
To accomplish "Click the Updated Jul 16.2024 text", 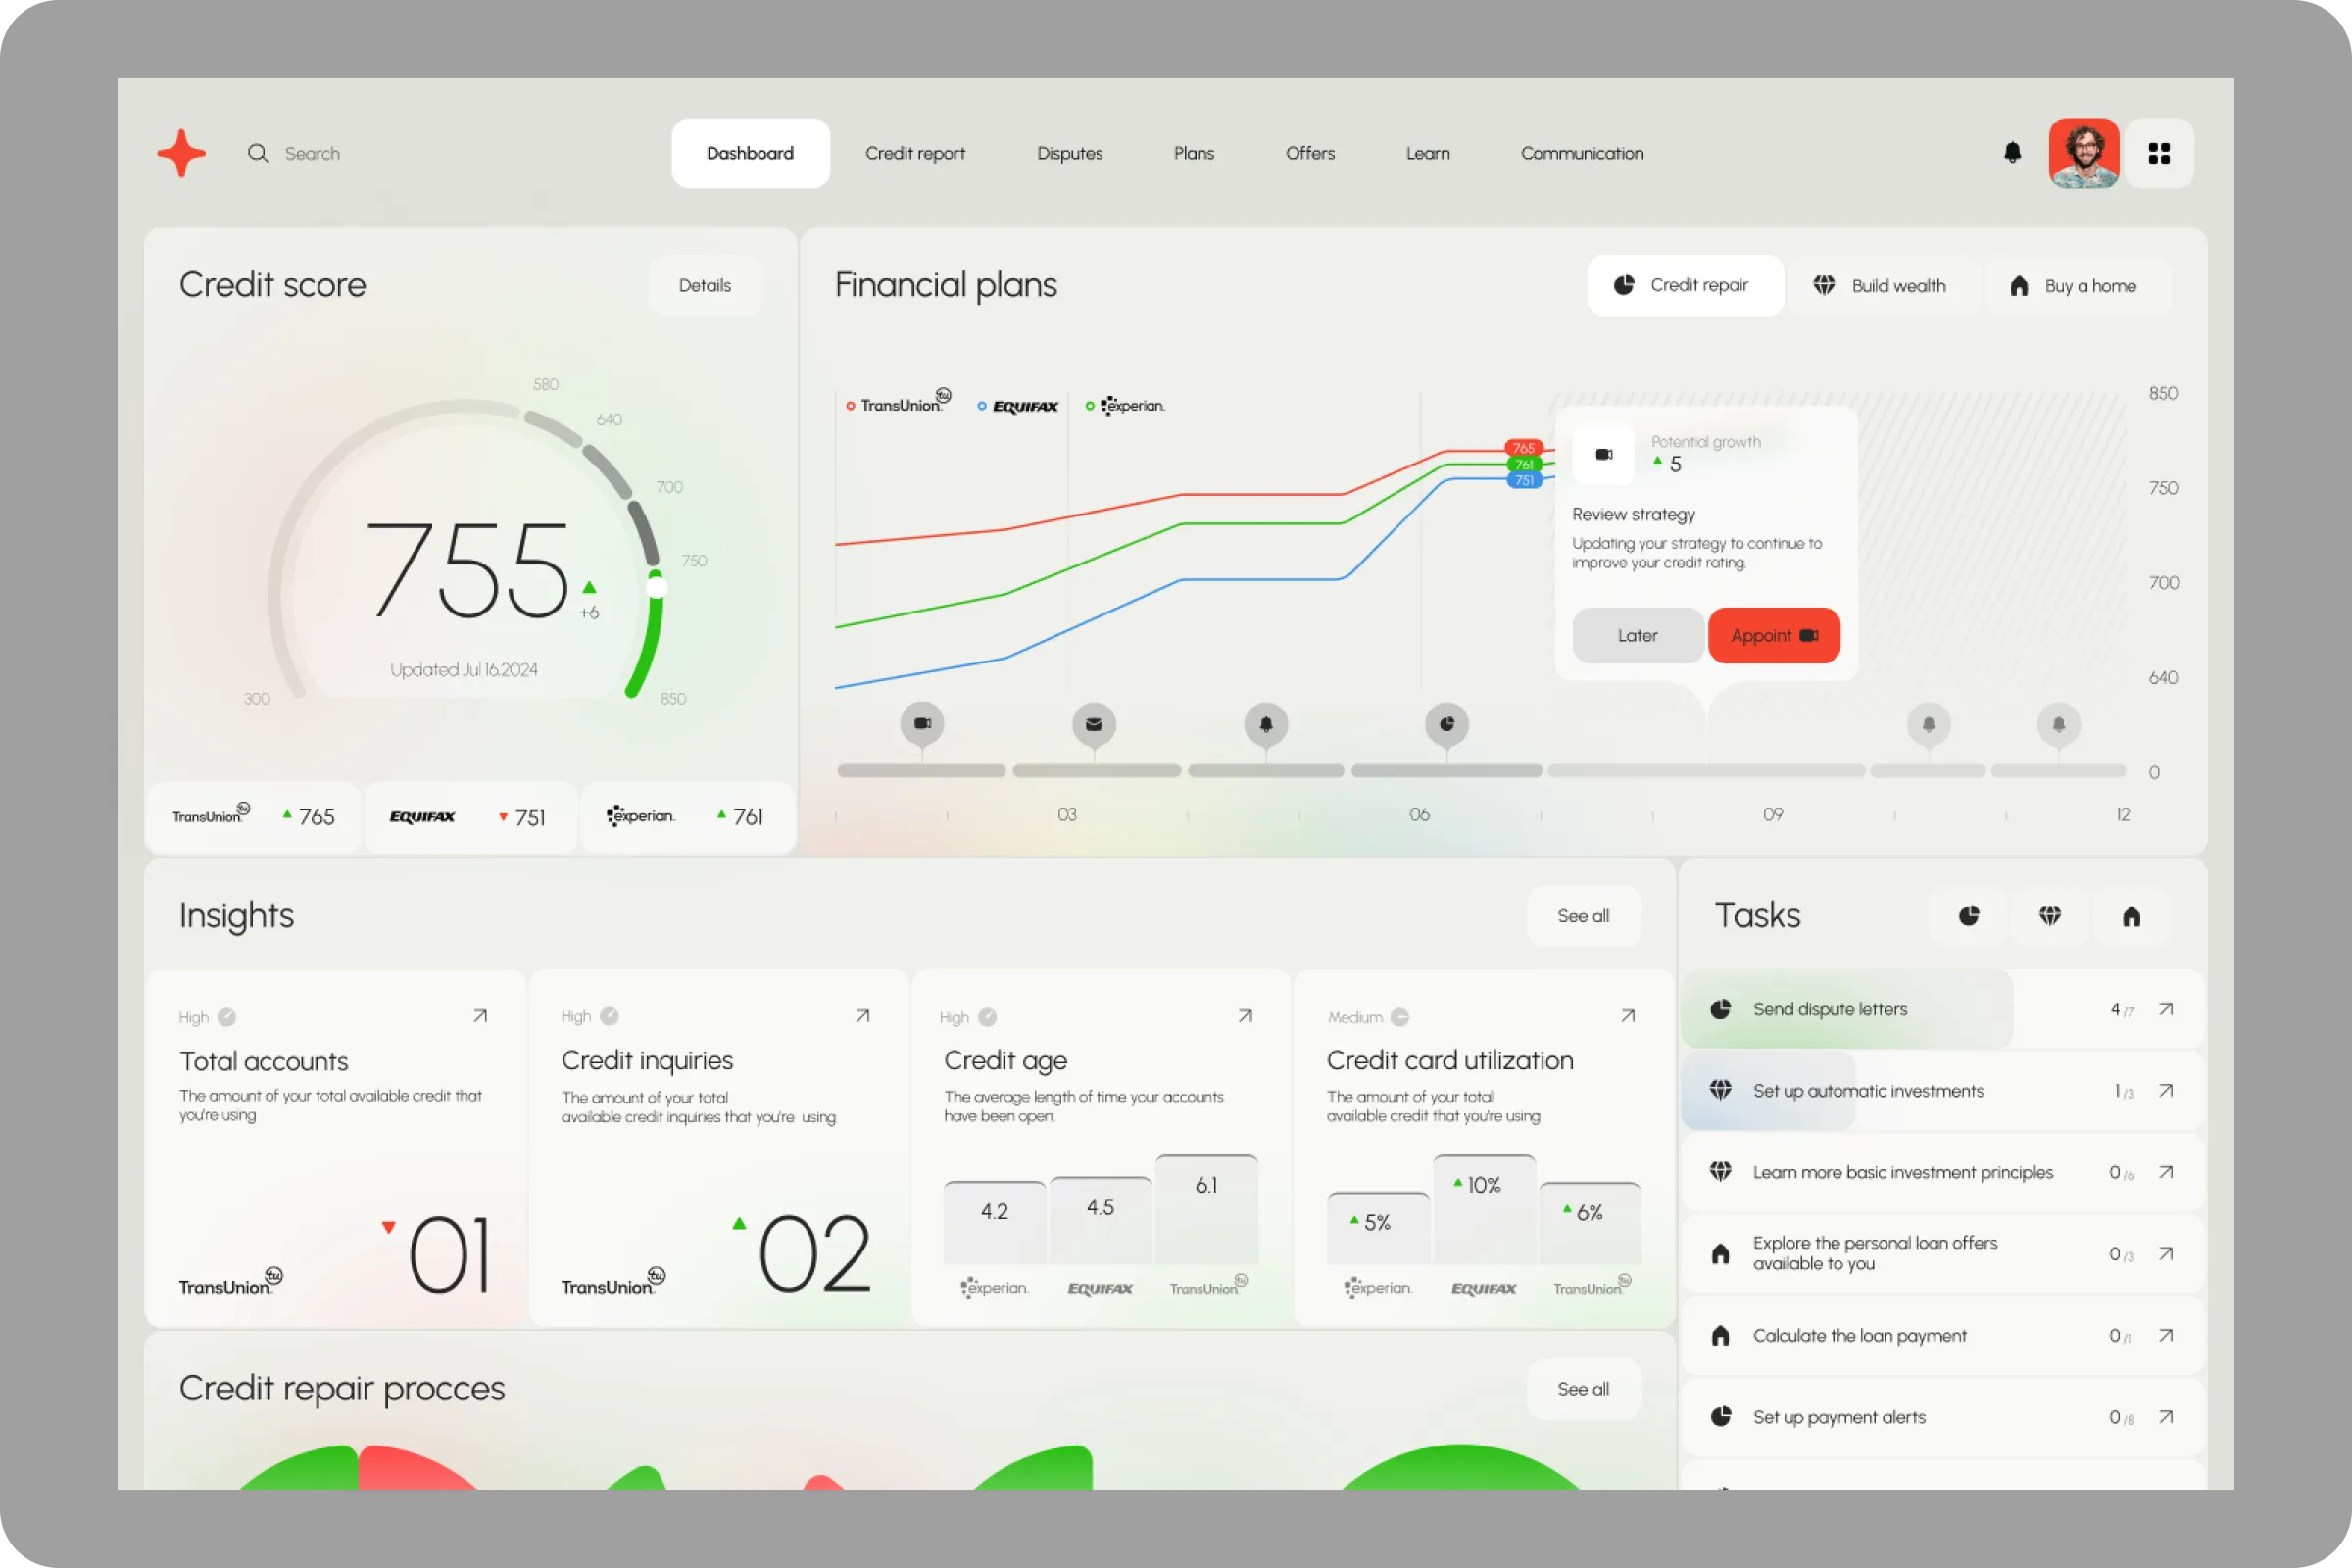I will coord(464,670).
